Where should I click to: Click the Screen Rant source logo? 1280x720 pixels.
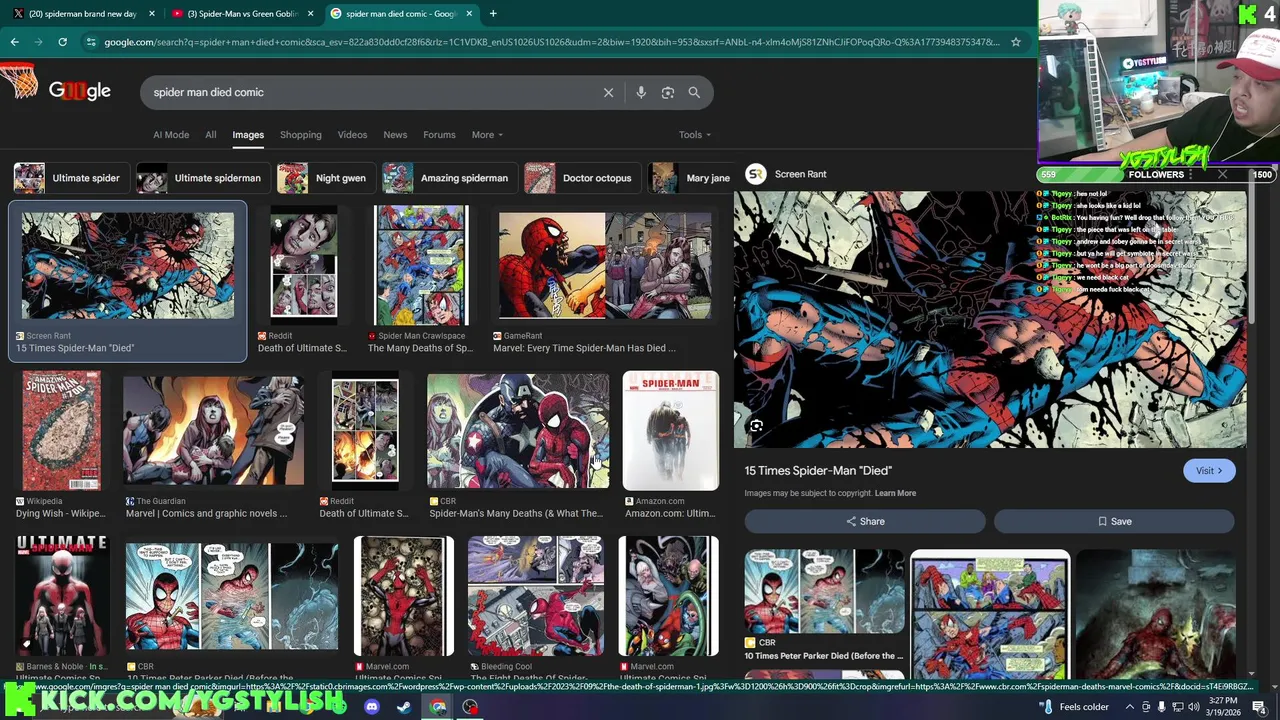tap(756, 174)
